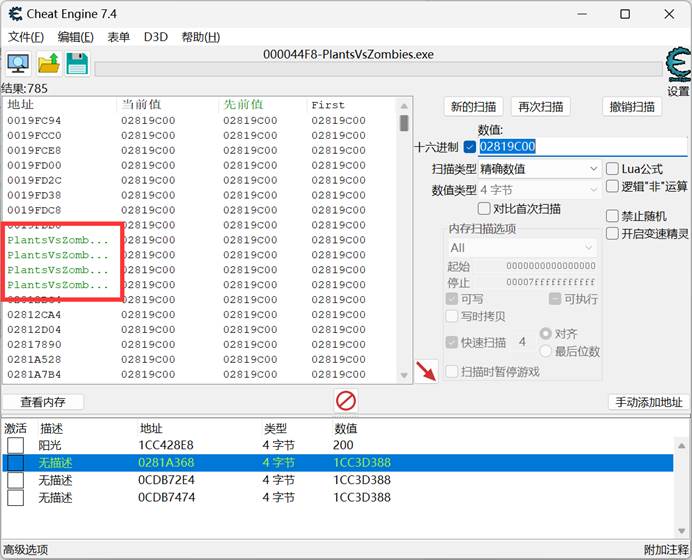Click the 描述 column header in address table
This screenshot has height=560, width=692.
tap(51, 428)
